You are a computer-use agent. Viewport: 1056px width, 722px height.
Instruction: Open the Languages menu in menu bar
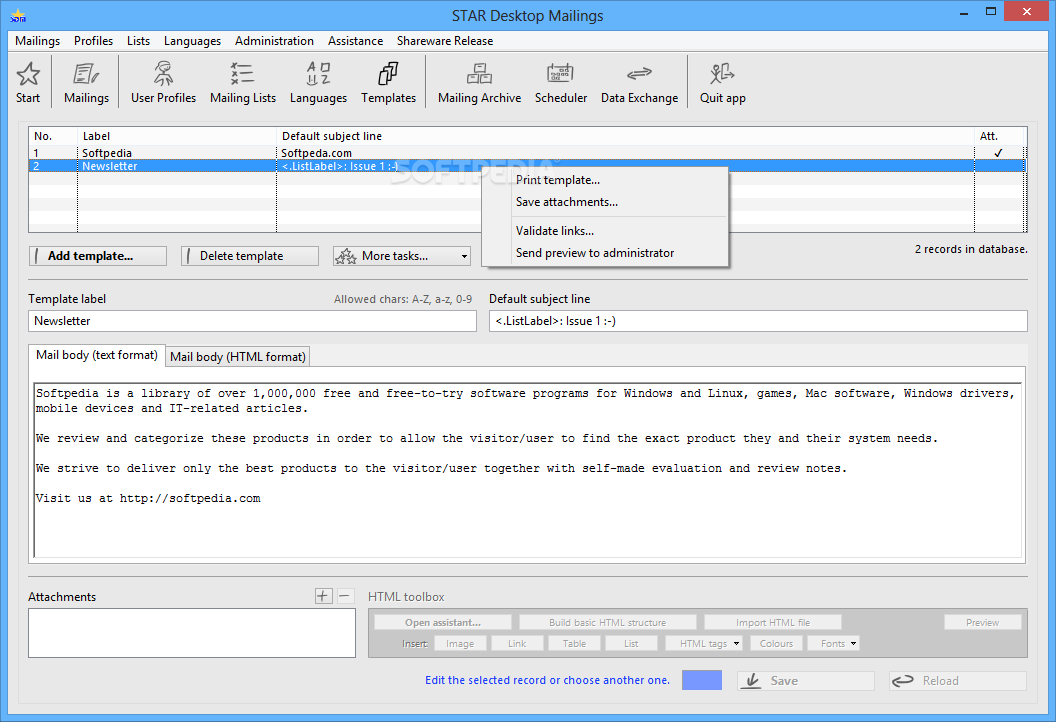tap(193, 40)
